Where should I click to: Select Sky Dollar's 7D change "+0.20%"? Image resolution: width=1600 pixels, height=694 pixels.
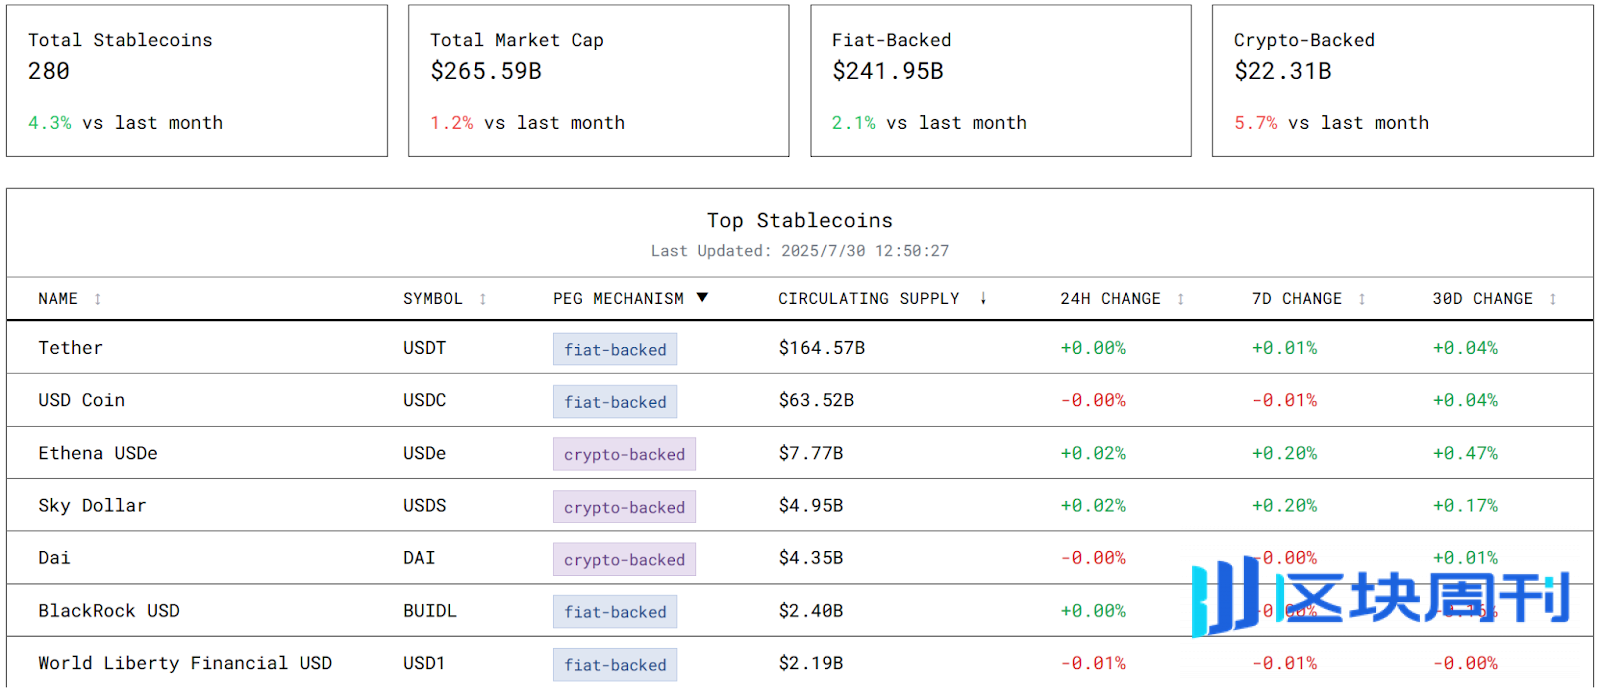1284,505
